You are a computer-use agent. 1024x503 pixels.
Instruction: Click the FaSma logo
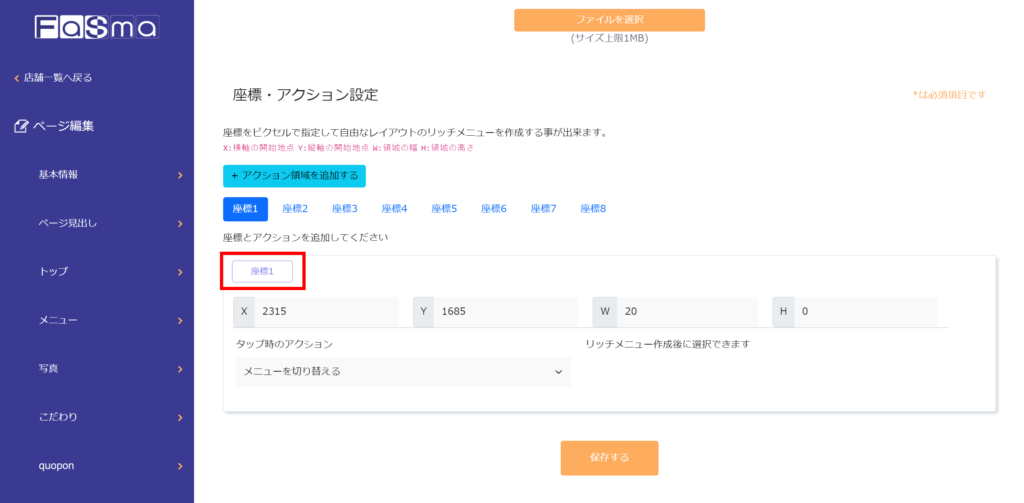coord(96,27)
